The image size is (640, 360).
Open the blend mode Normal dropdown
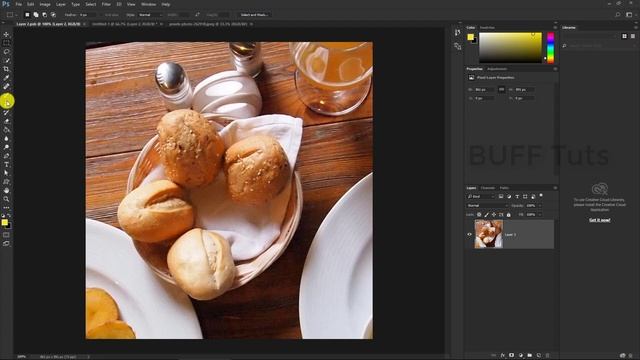click(x=487, y=206)
